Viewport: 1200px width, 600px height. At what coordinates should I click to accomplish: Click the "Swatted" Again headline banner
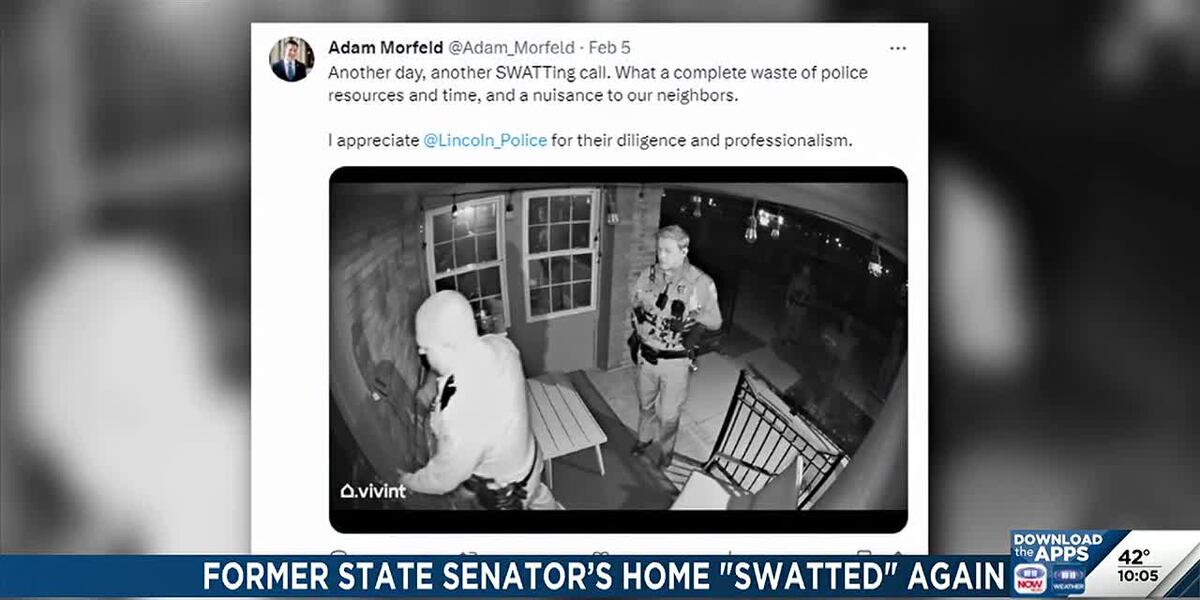tap(603, 578)
